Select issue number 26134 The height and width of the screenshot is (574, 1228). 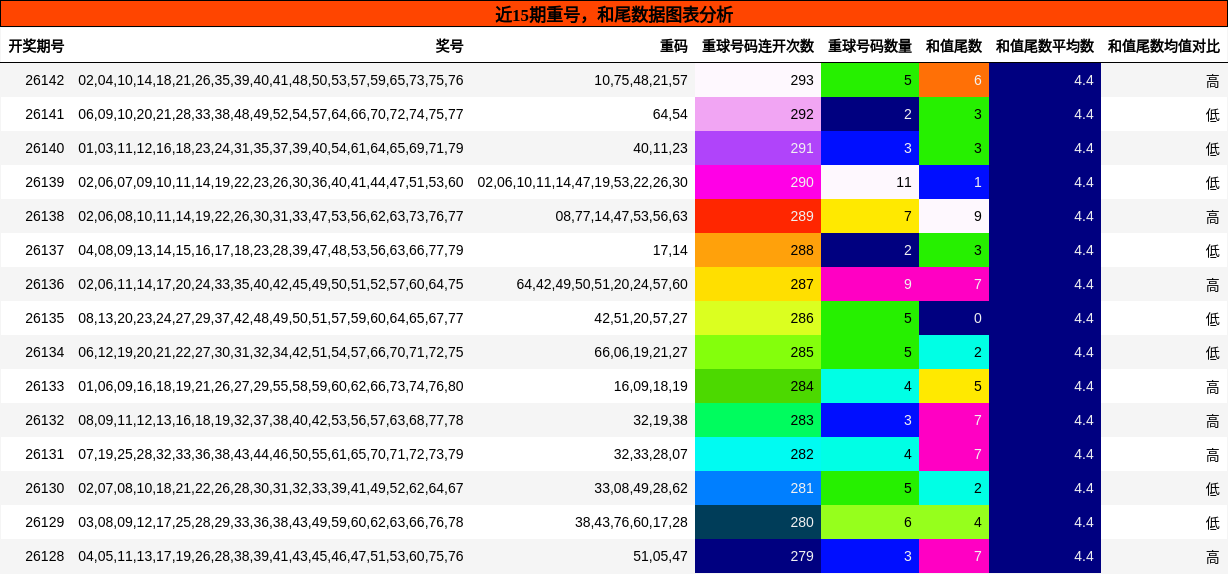[45, 352]
